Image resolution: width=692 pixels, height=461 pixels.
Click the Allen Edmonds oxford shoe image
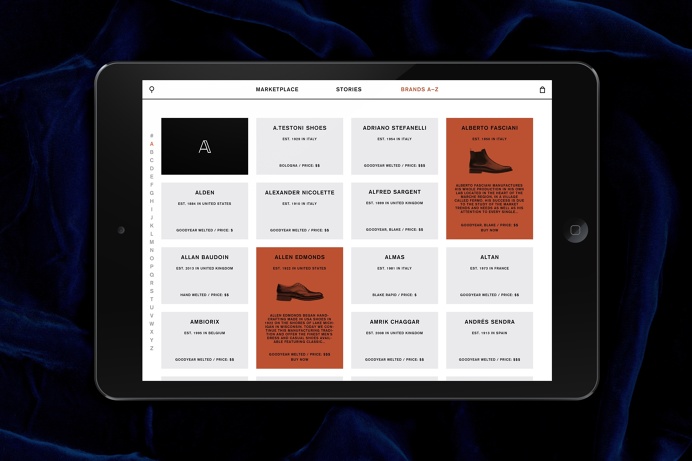(x=300, y=292)
